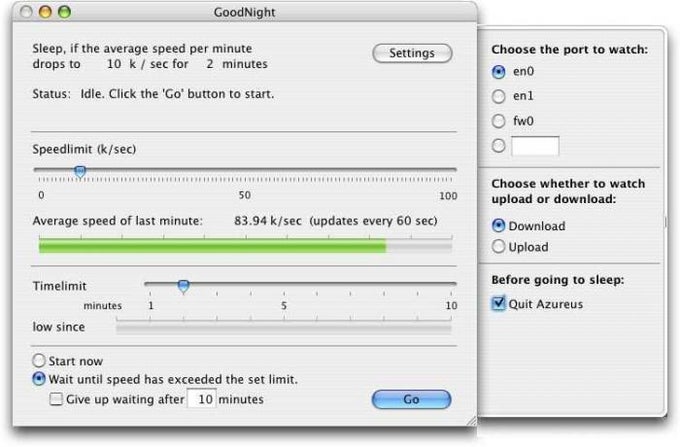Click the window resize grip corner
680x447 pixels.
coord(471,421)
